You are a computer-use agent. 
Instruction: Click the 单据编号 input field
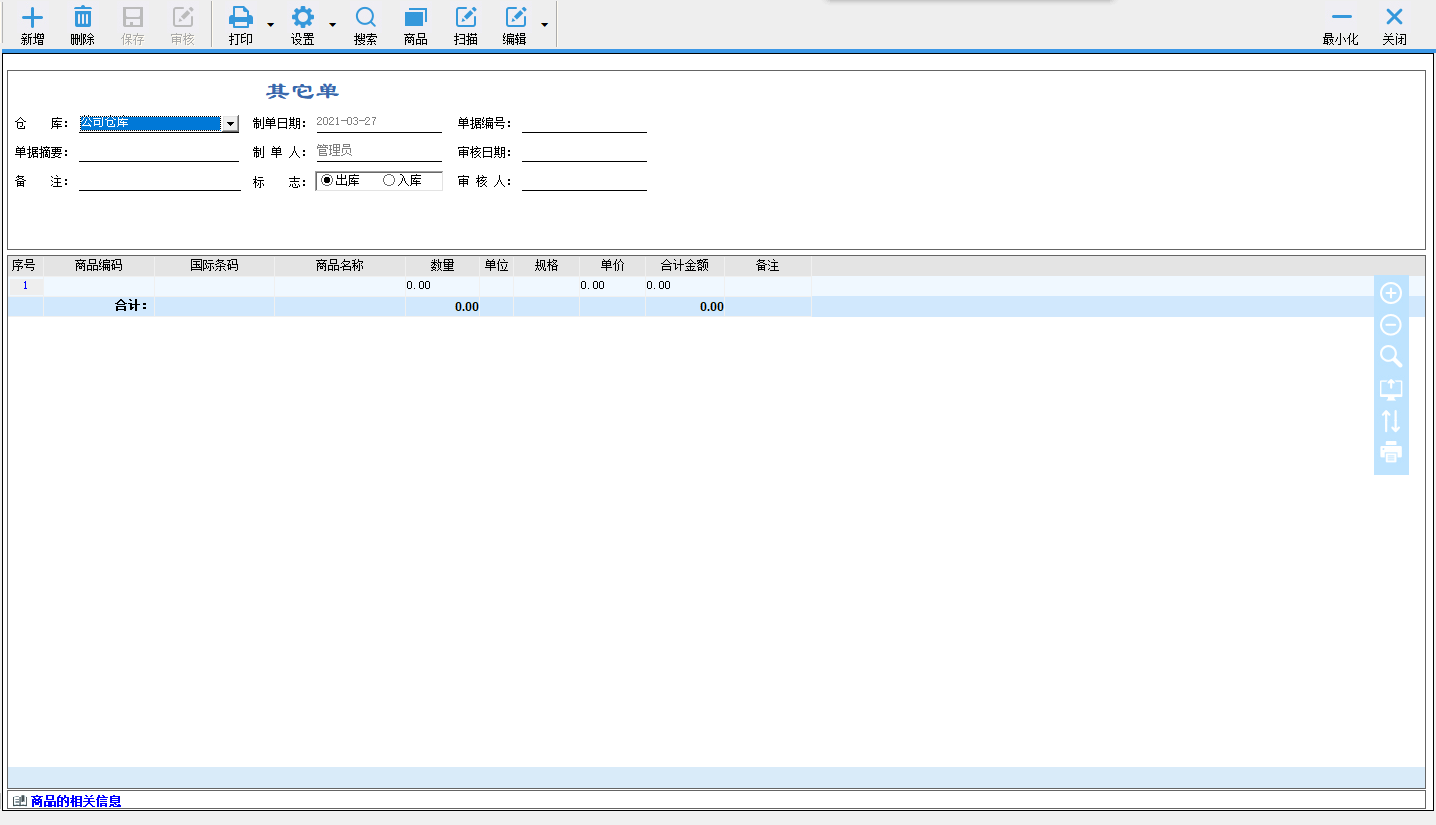point(584,123)
